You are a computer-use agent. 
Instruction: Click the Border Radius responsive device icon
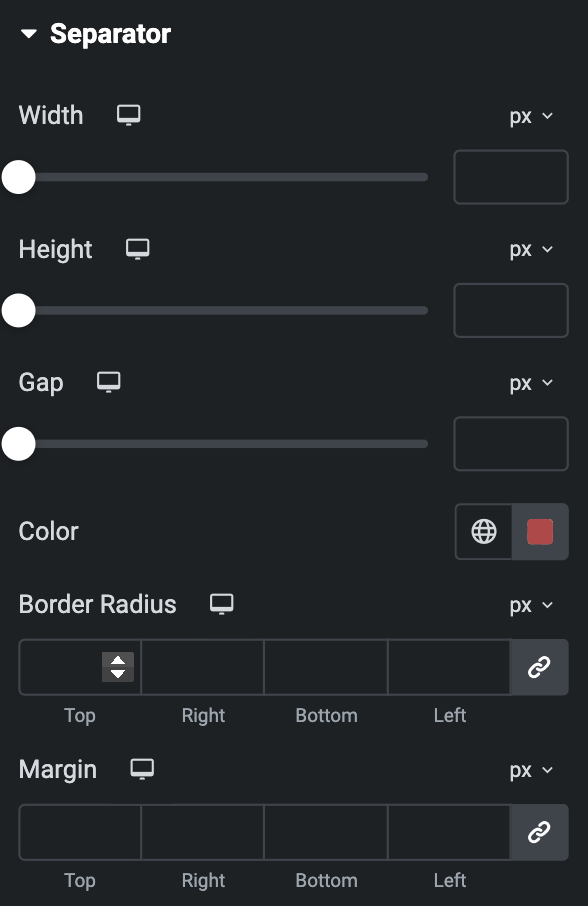coord(221,604)
